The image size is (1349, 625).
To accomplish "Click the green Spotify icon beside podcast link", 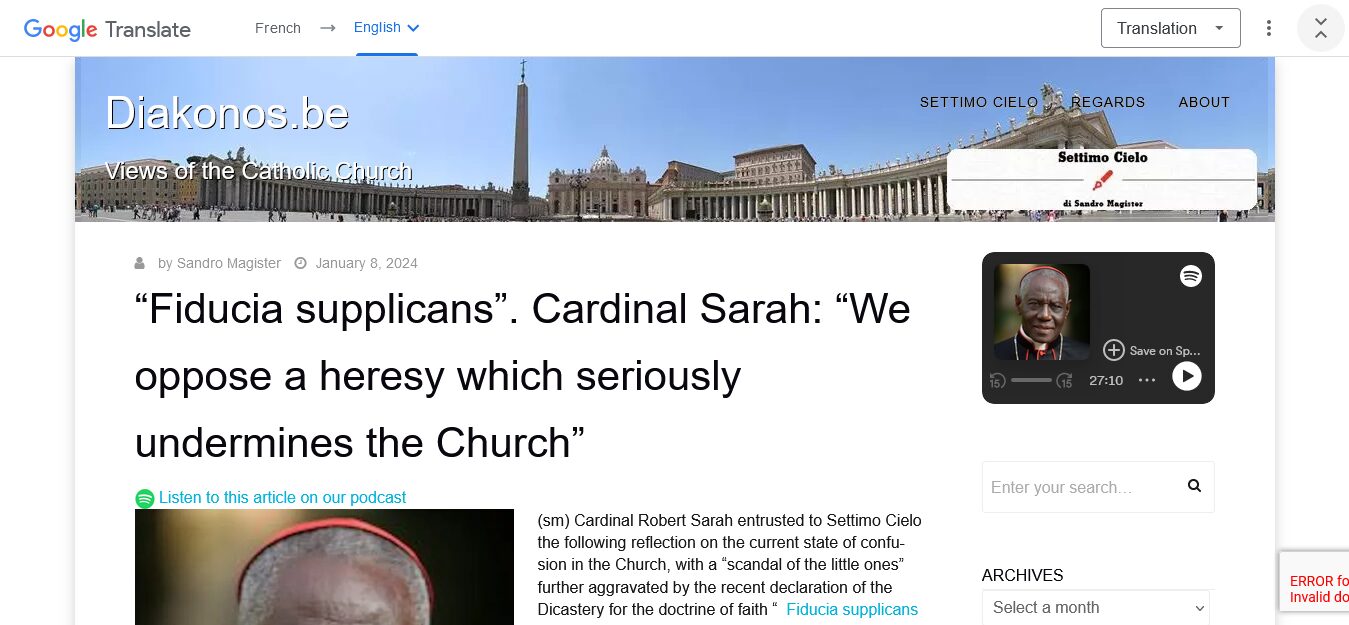I will click(x=145, y=498).
